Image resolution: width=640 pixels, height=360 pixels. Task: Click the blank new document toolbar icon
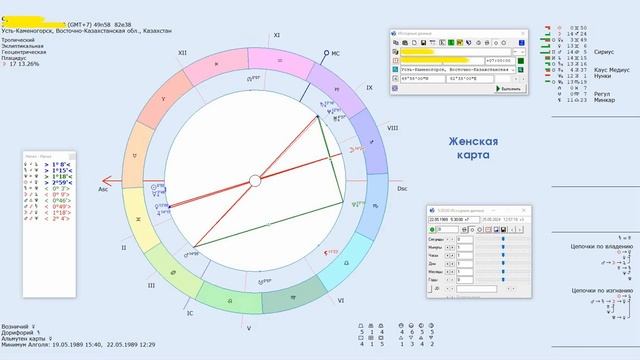pos(414,42)
